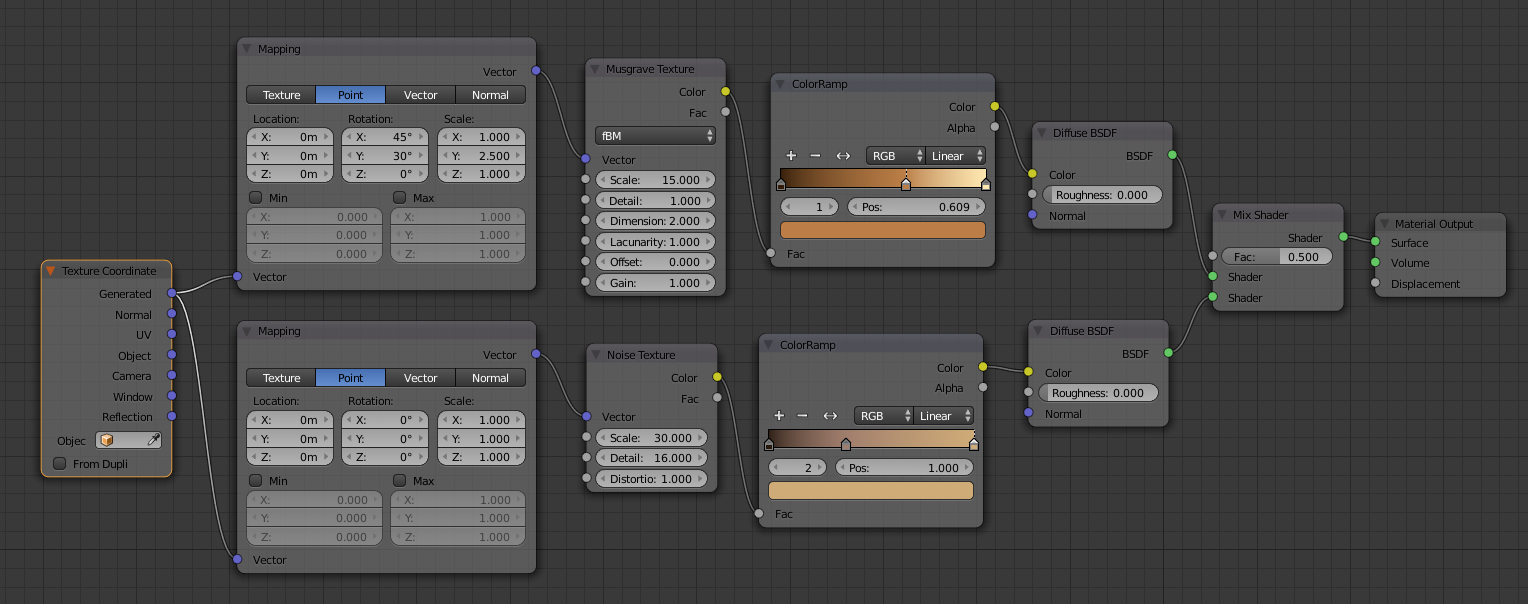Flip the color ramp fed by Musgrave Texture
Image resolution: width=1528 pixels, height=604 pixels.
coord(843,156)
